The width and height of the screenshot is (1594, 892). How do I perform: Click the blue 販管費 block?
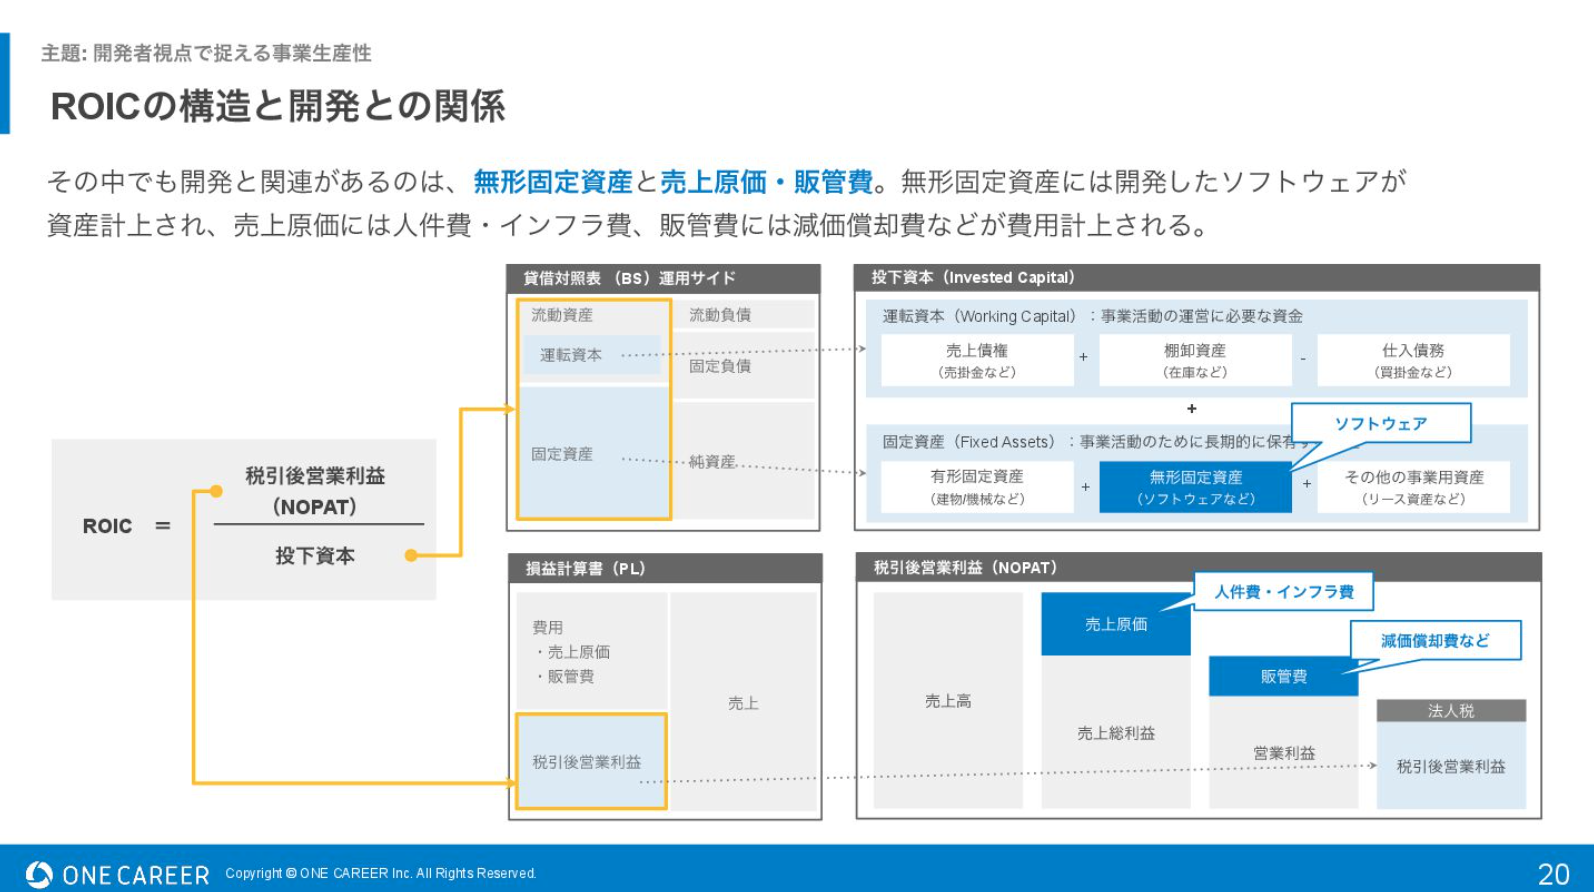click(1284, 677)
